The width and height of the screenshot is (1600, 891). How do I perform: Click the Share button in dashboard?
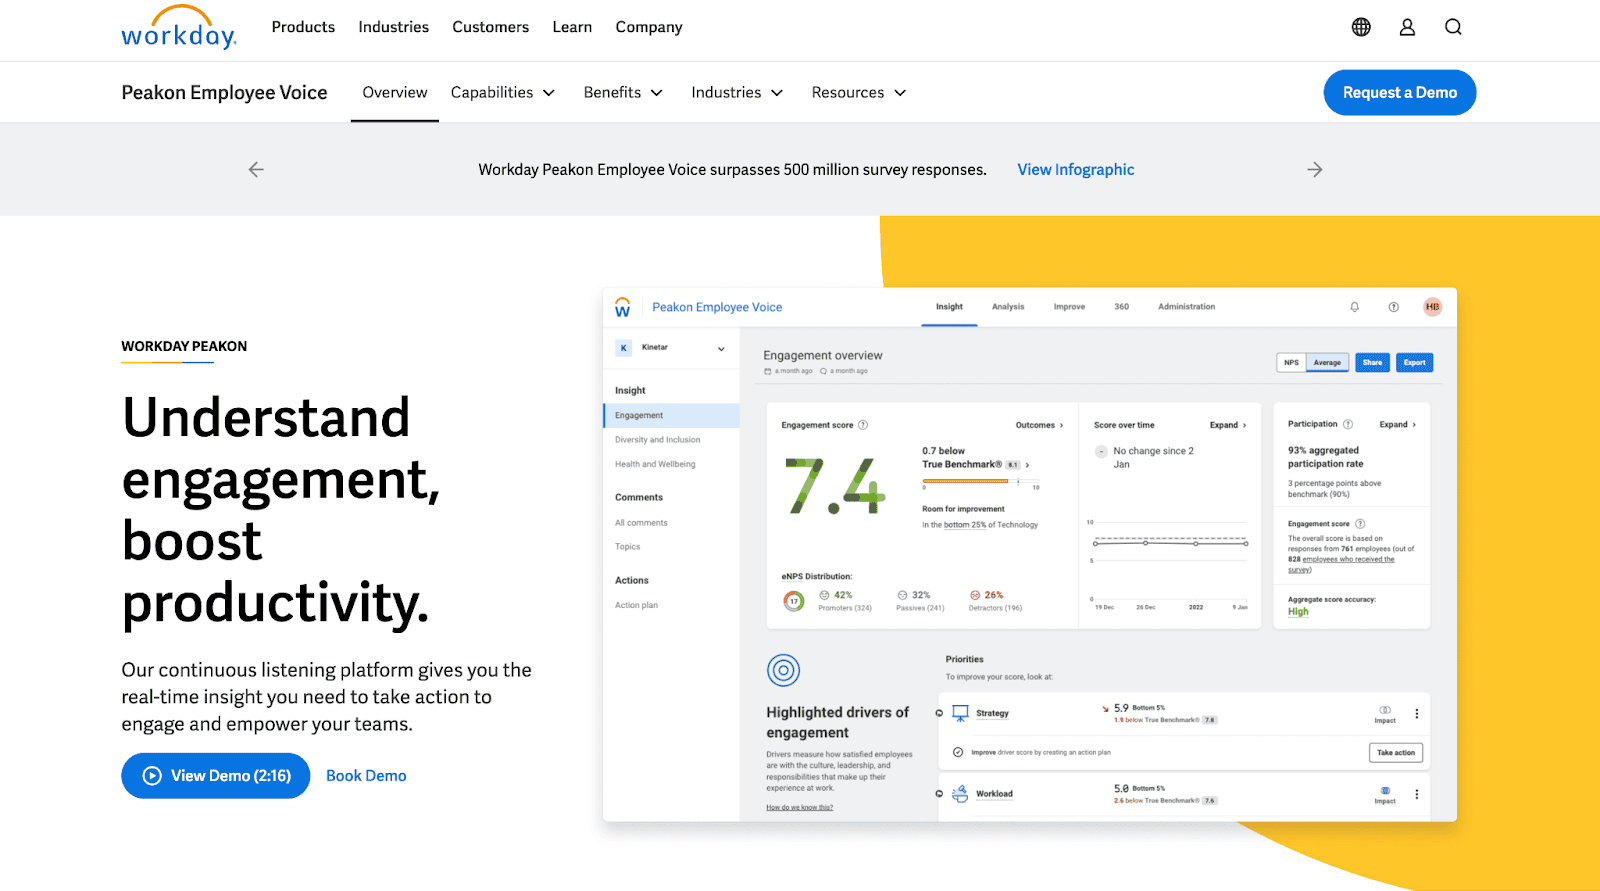(1373, 363)
